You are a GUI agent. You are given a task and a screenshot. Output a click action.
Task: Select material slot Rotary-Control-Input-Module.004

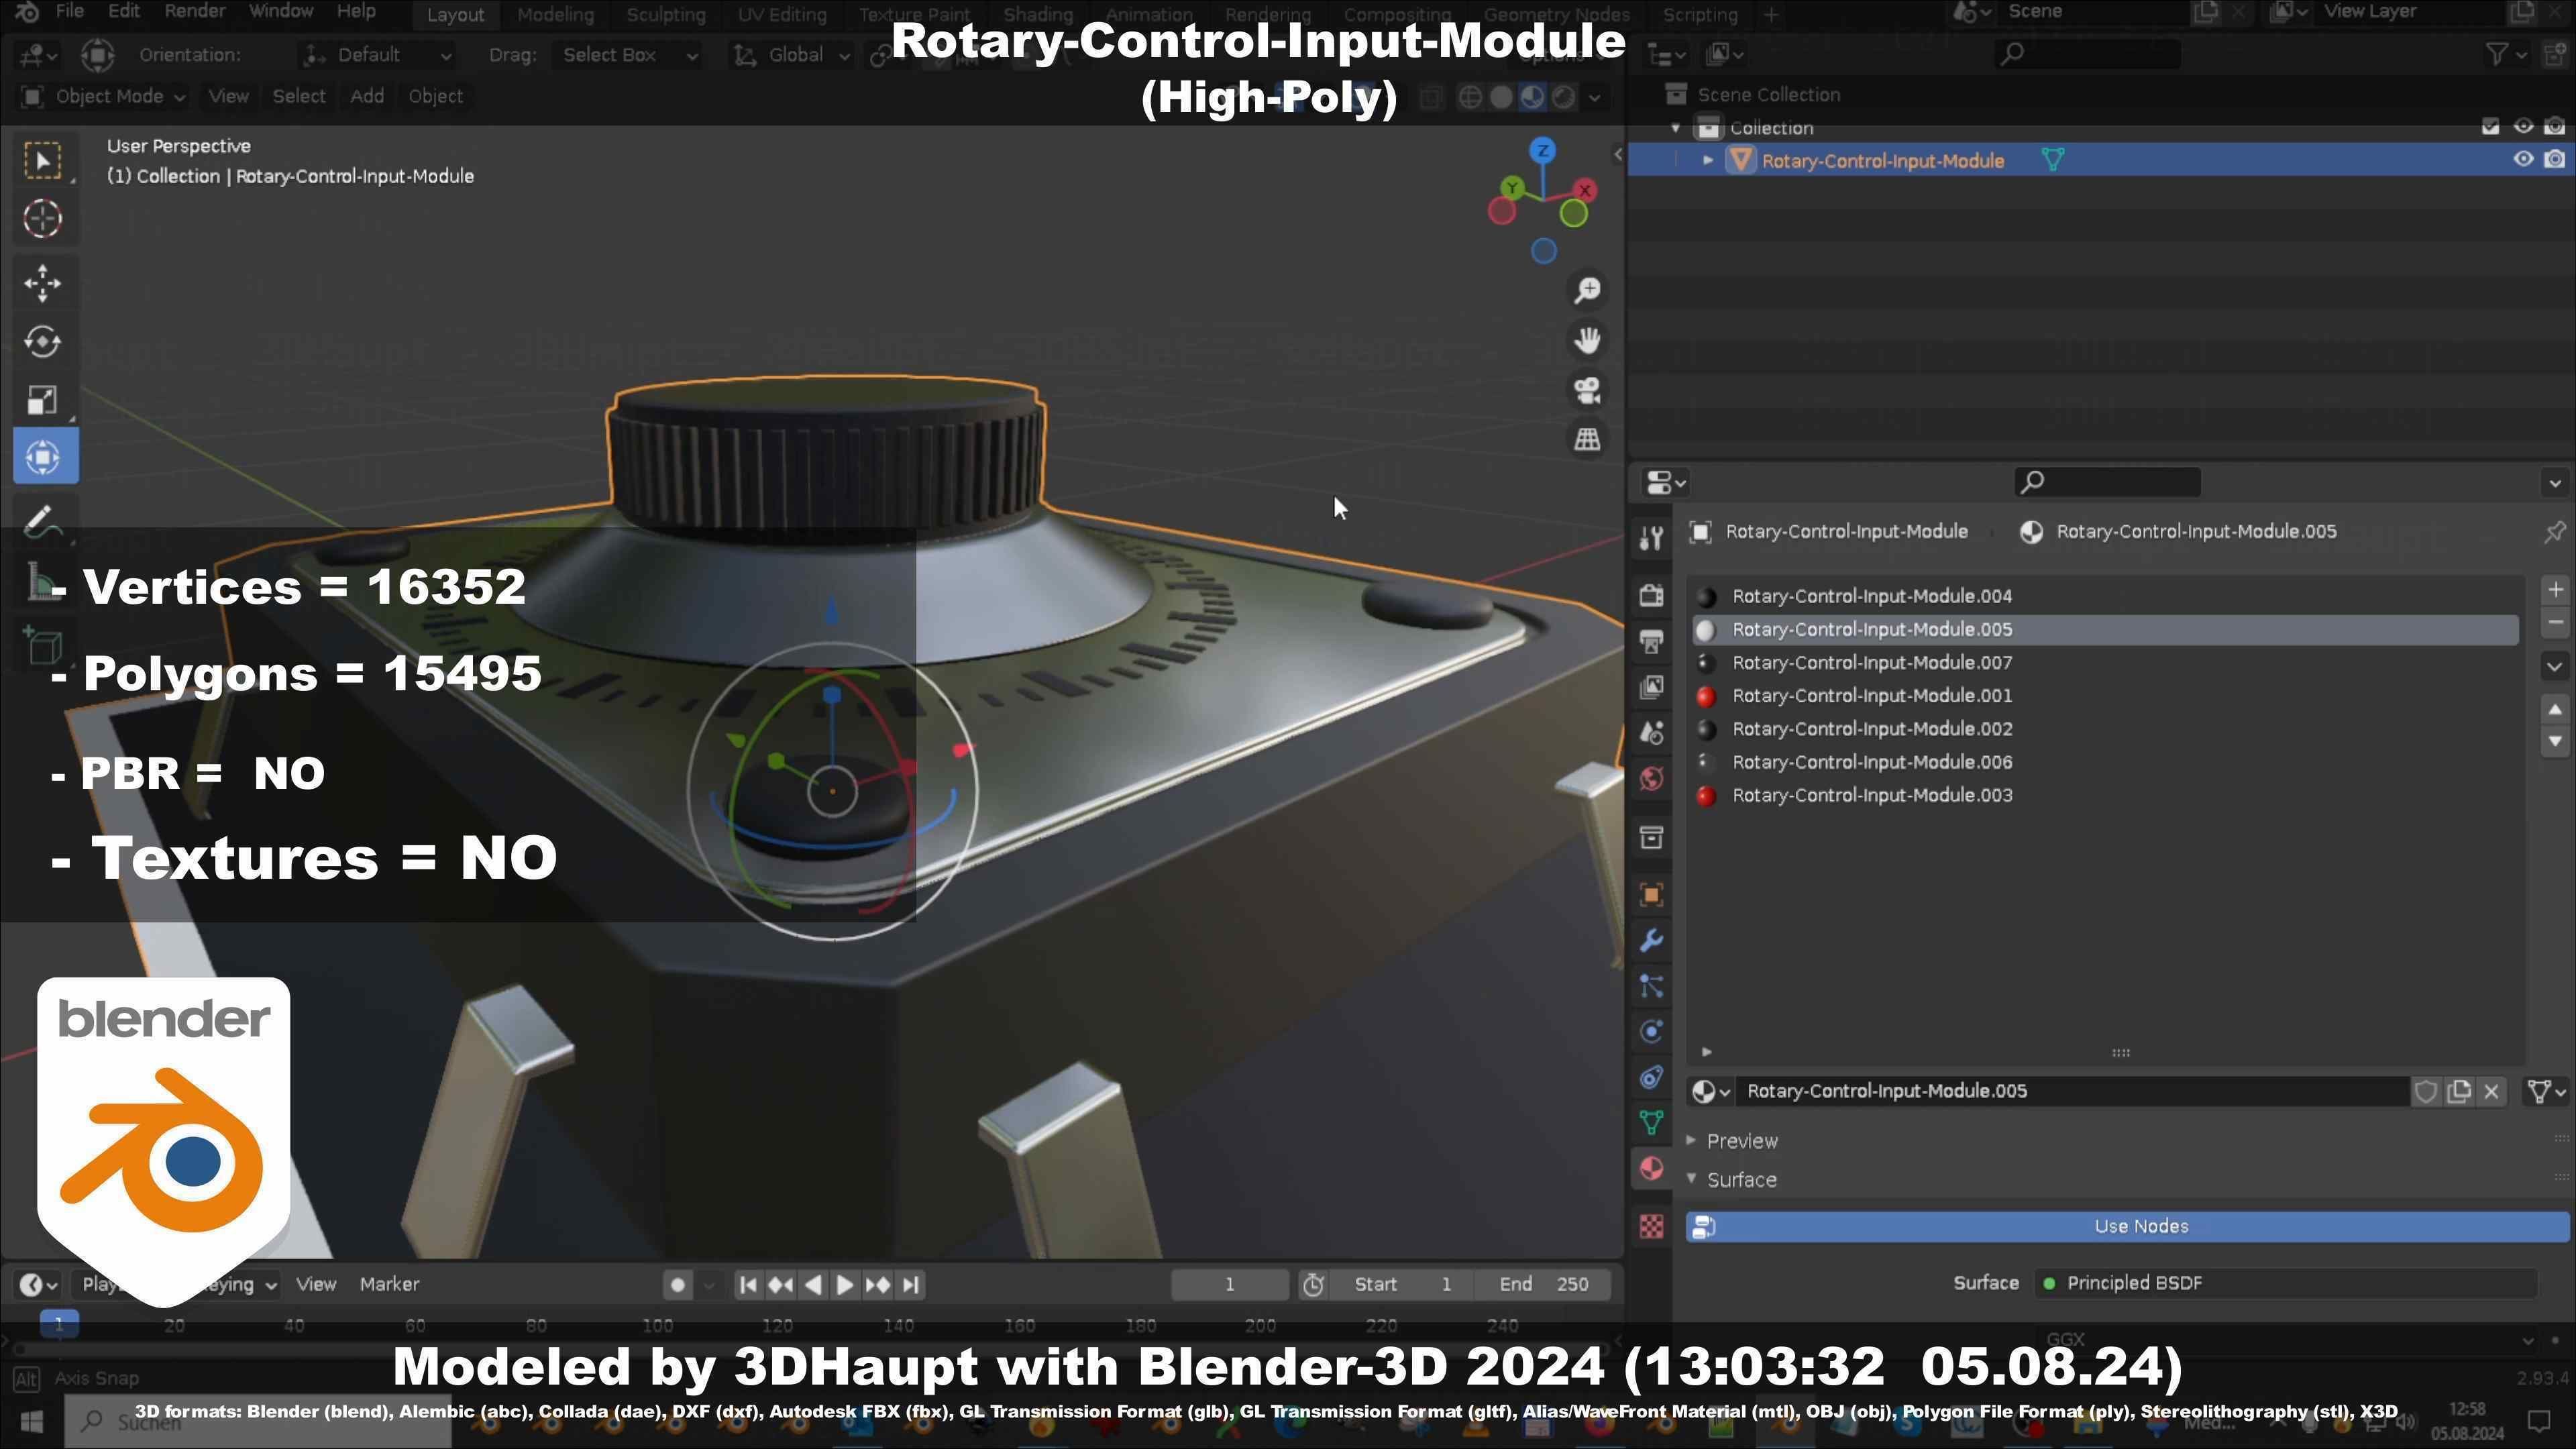2104,597
